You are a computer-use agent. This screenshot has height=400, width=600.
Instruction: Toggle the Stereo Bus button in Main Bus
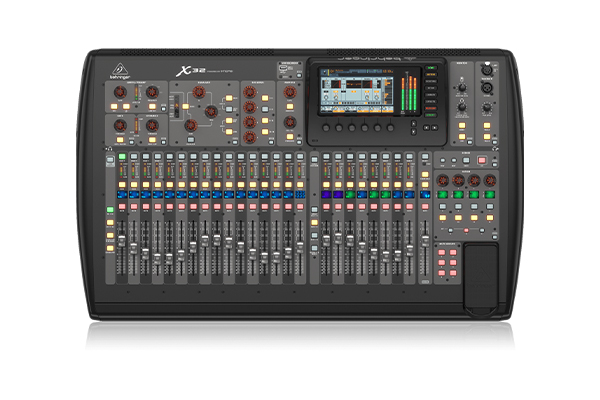pos(290,136)
